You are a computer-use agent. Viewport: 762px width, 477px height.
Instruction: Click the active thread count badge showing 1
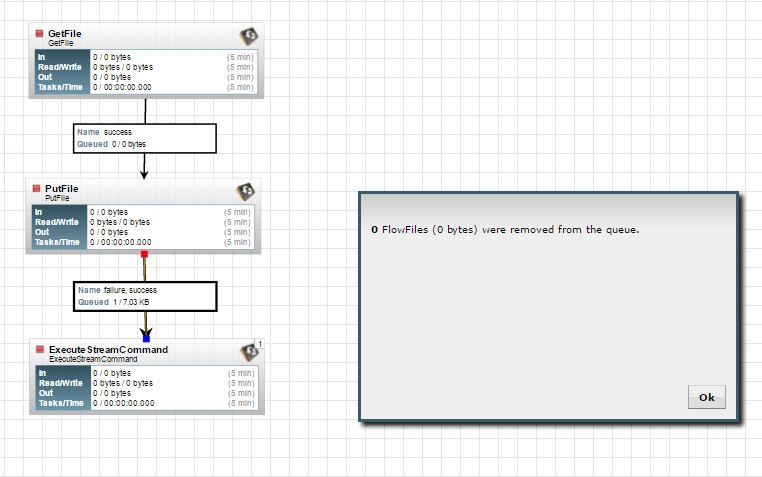pyautogui.click(x=260, y=344)
